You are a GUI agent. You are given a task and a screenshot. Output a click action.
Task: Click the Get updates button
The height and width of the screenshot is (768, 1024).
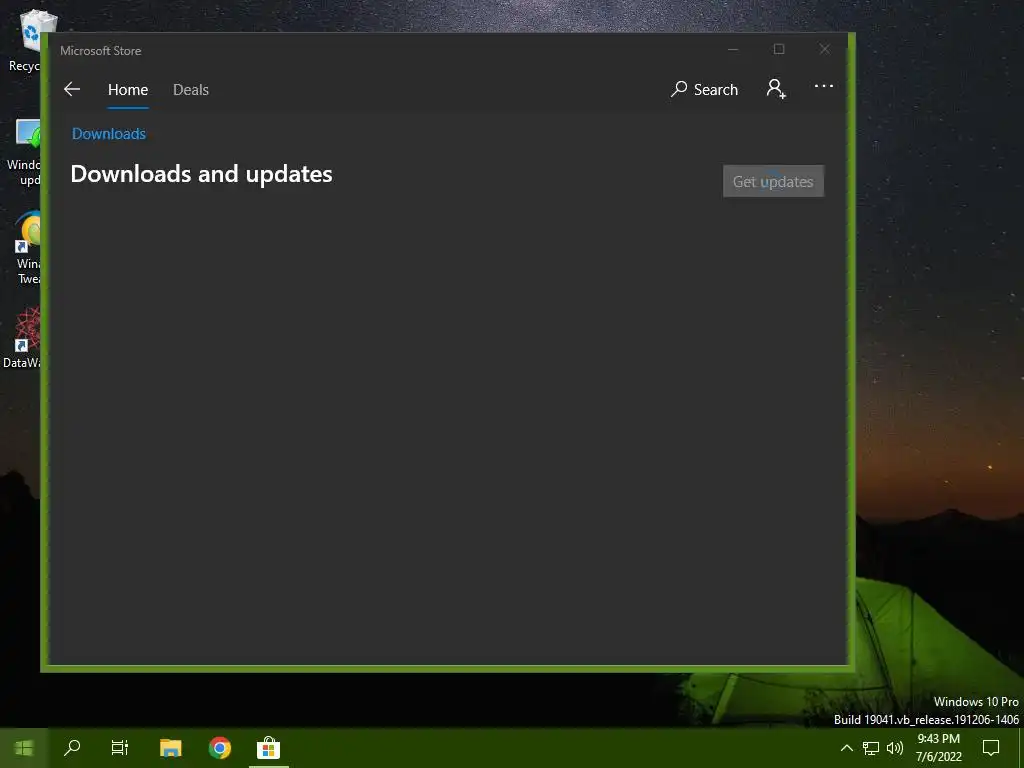click(x=773, y=181)
